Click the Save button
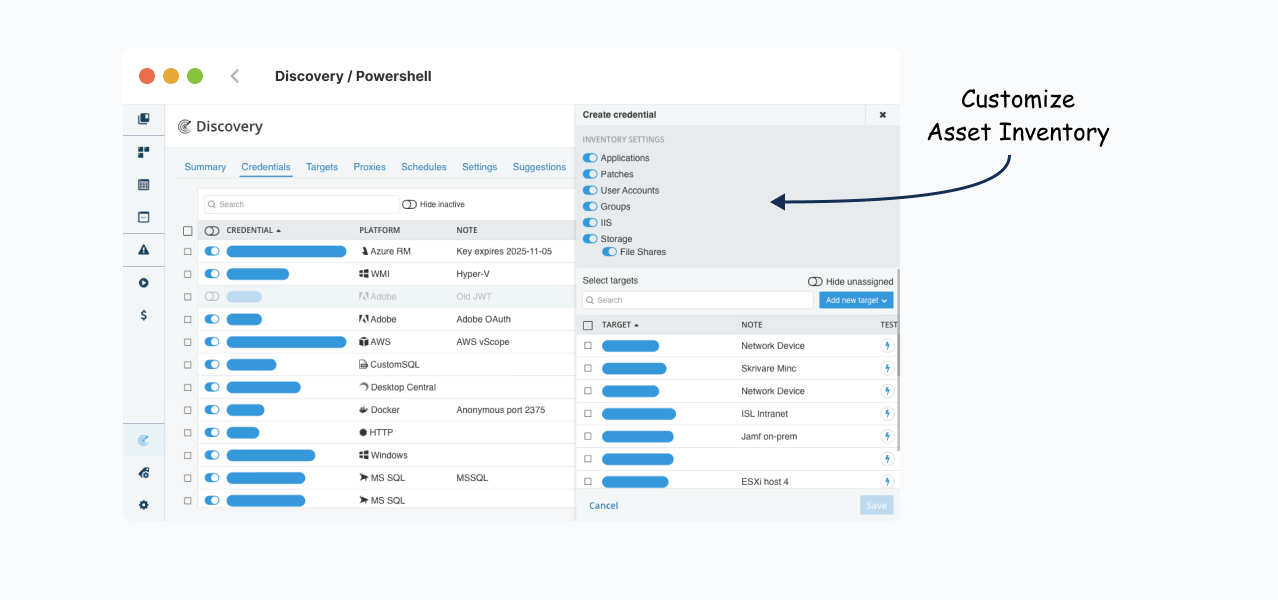 click(876, 506)
